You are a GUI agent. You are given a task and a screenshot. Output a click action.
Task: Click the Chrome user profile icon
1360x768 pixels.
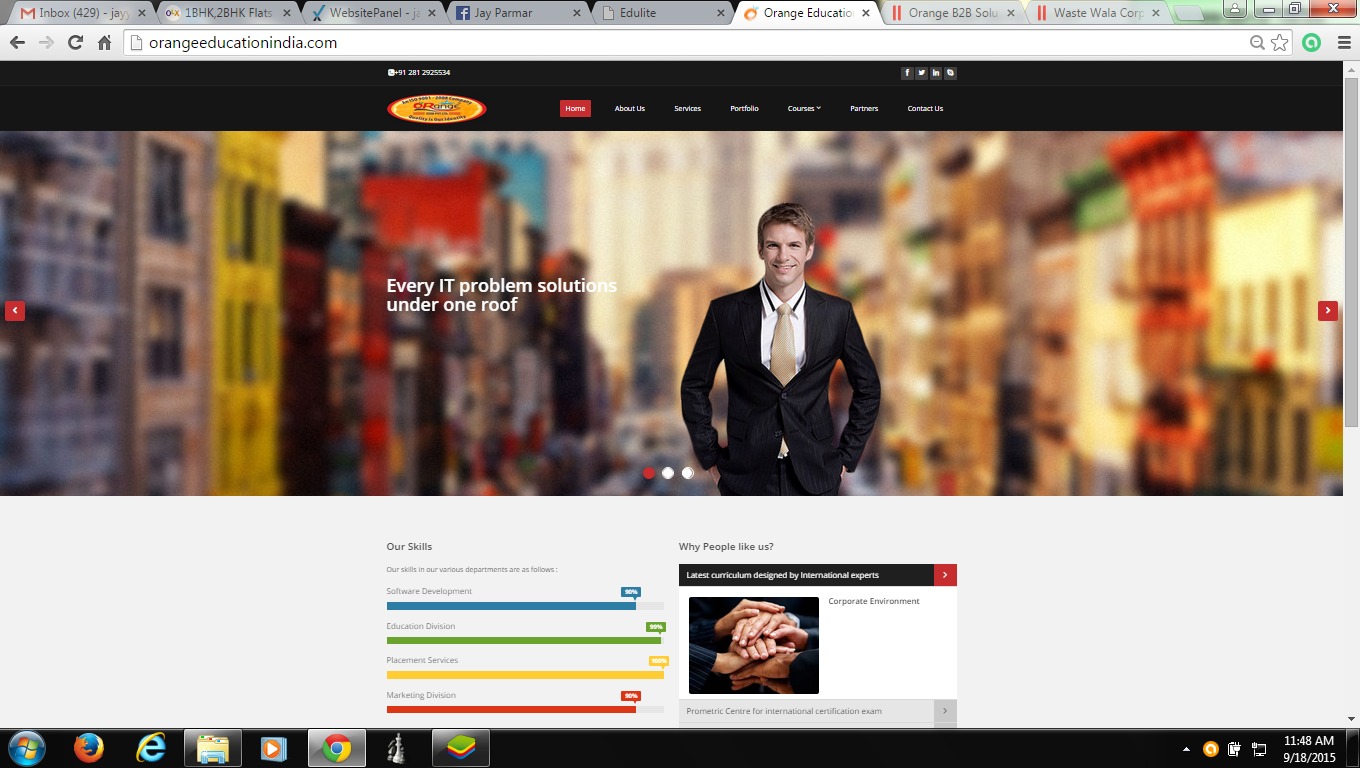1235,8
